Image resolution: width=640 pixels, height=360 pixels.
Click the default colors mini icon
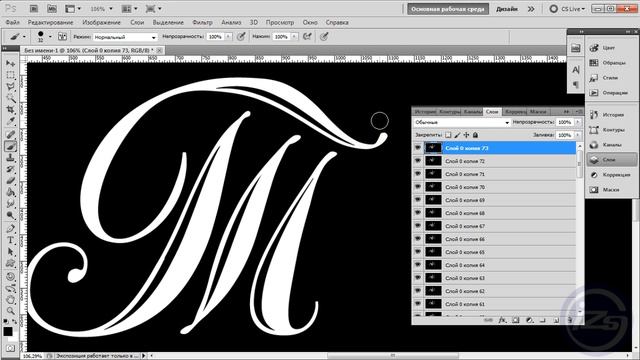pos(6,322)
